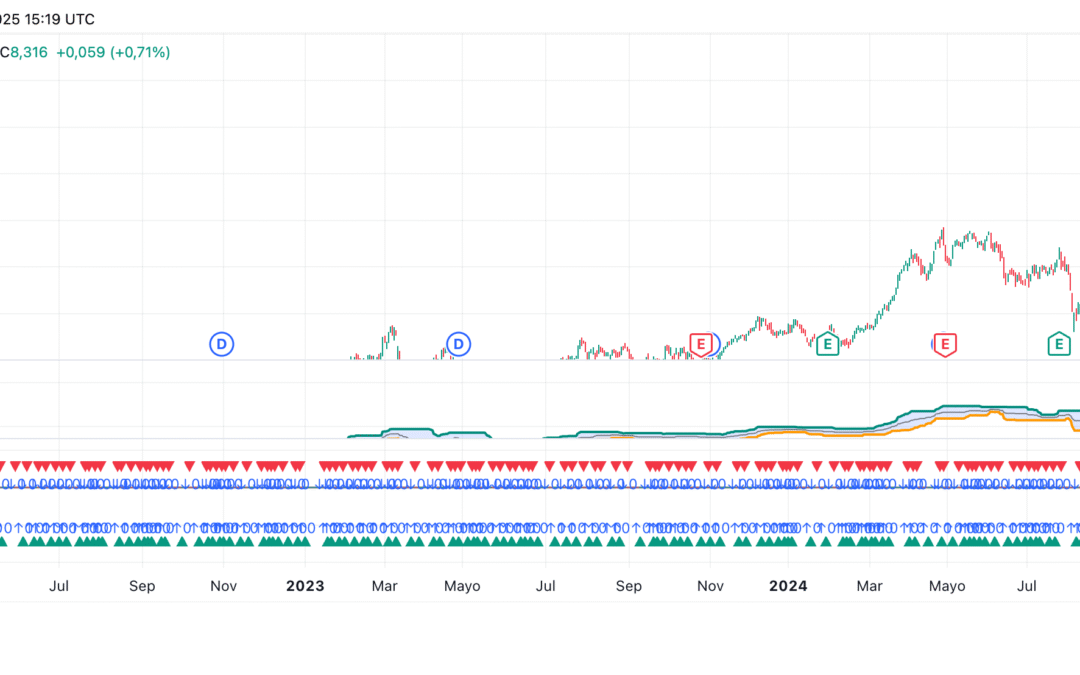Screen dimensions: 1080x675
Task: Select the Mayo label of year 2024
Action: [947, 586]
